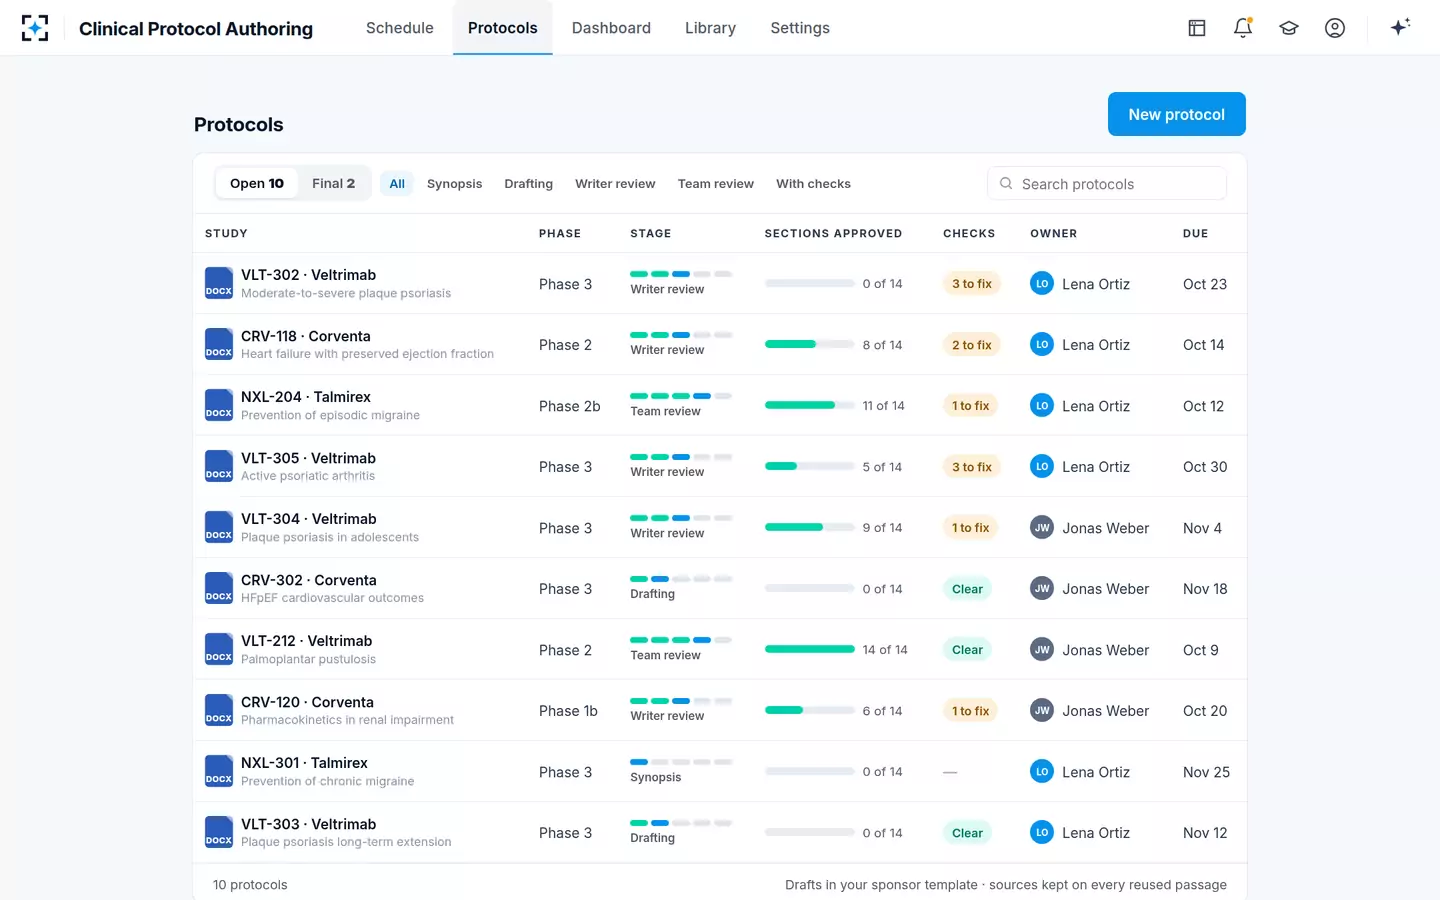1440x900 pixels.
Task: Click the sections approved bar for CRV-118
Action: pyautogui.click(x=810, y=344)
